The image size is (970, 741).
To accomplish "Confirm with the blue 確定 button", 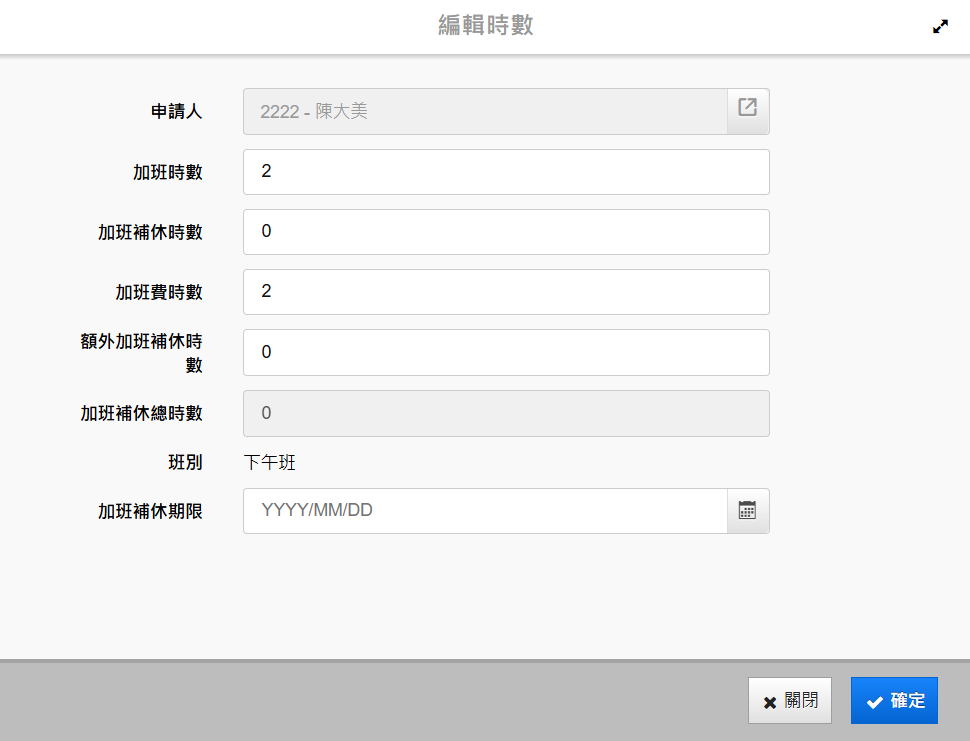I will click(x=894, y=700).
